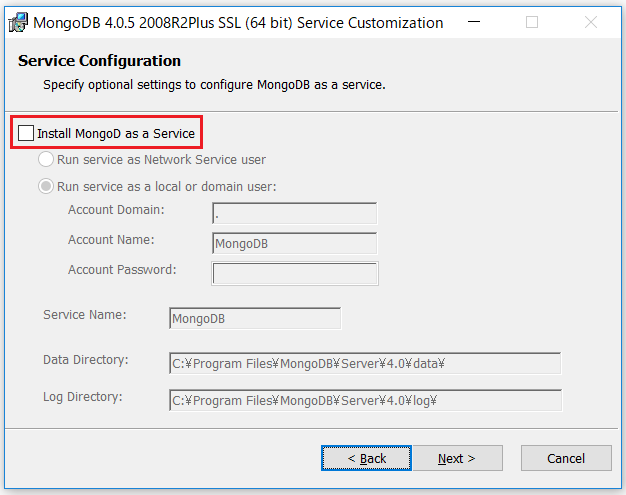Click the Account Password input box
Viewport: 626px width, 495px height.
pyautogui.click(x=294, y=273)
